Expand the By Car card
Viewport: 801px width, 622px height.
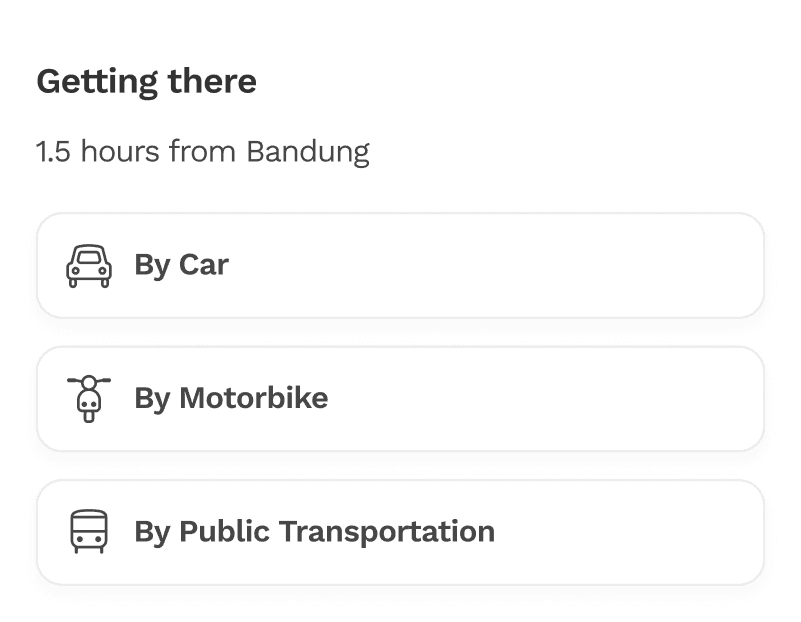(400, 266)
